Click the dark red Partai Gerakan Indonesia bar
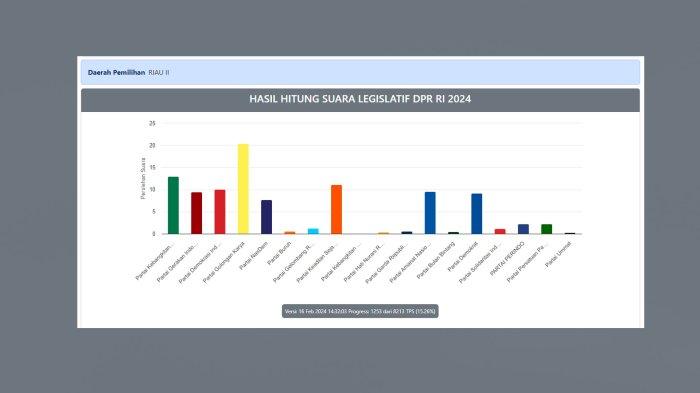The image size is (700, 393). (x=196, y=213)
